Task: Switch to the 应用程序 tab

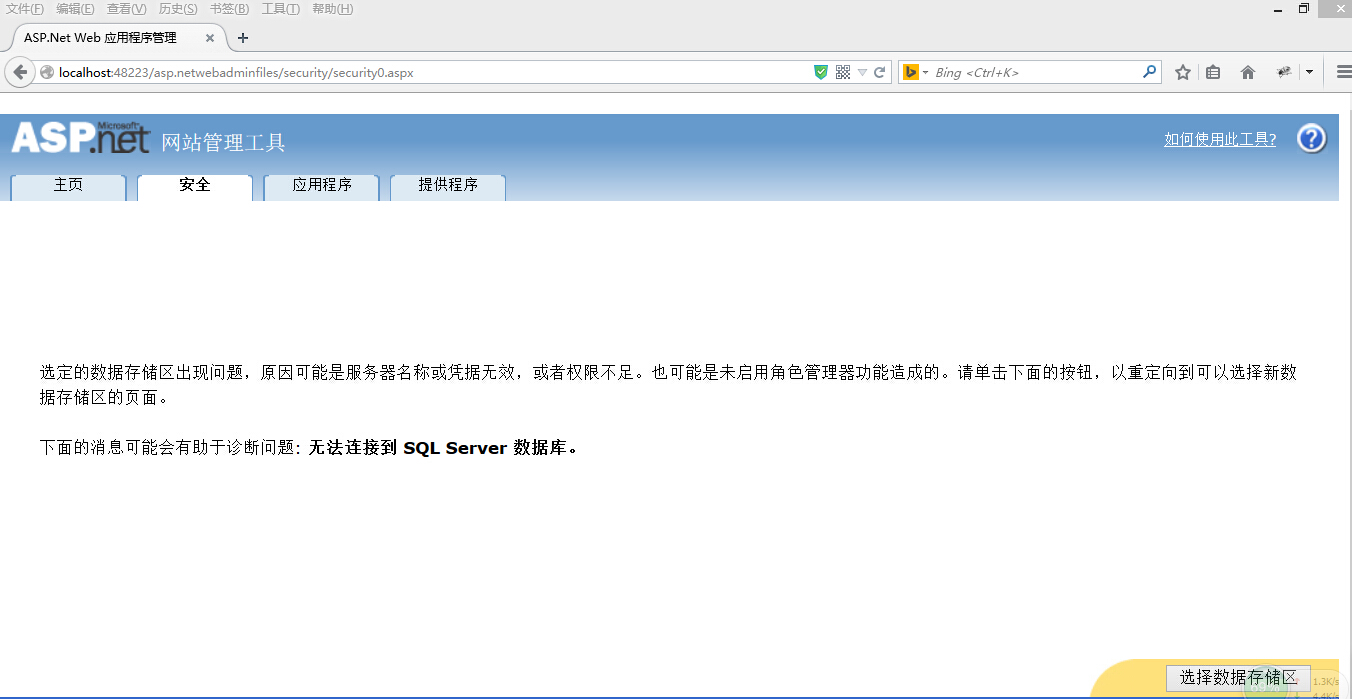Action: click(321, 186)
